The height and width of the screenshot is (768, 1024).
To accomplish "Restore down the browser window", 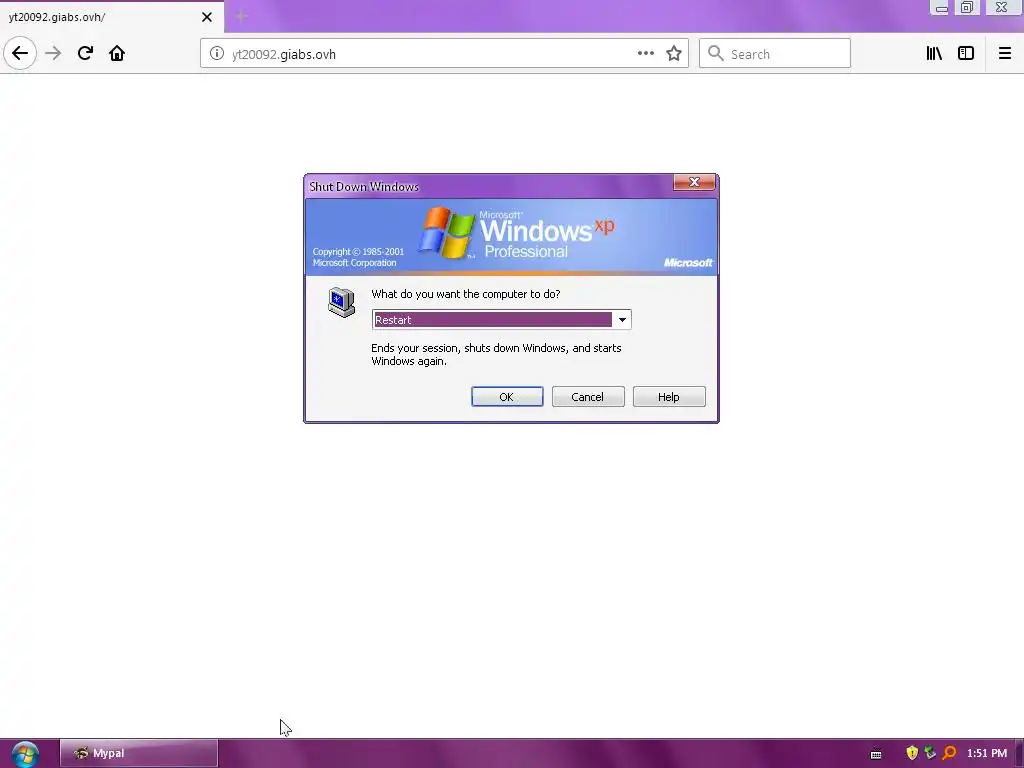I will tap(967, 8).
